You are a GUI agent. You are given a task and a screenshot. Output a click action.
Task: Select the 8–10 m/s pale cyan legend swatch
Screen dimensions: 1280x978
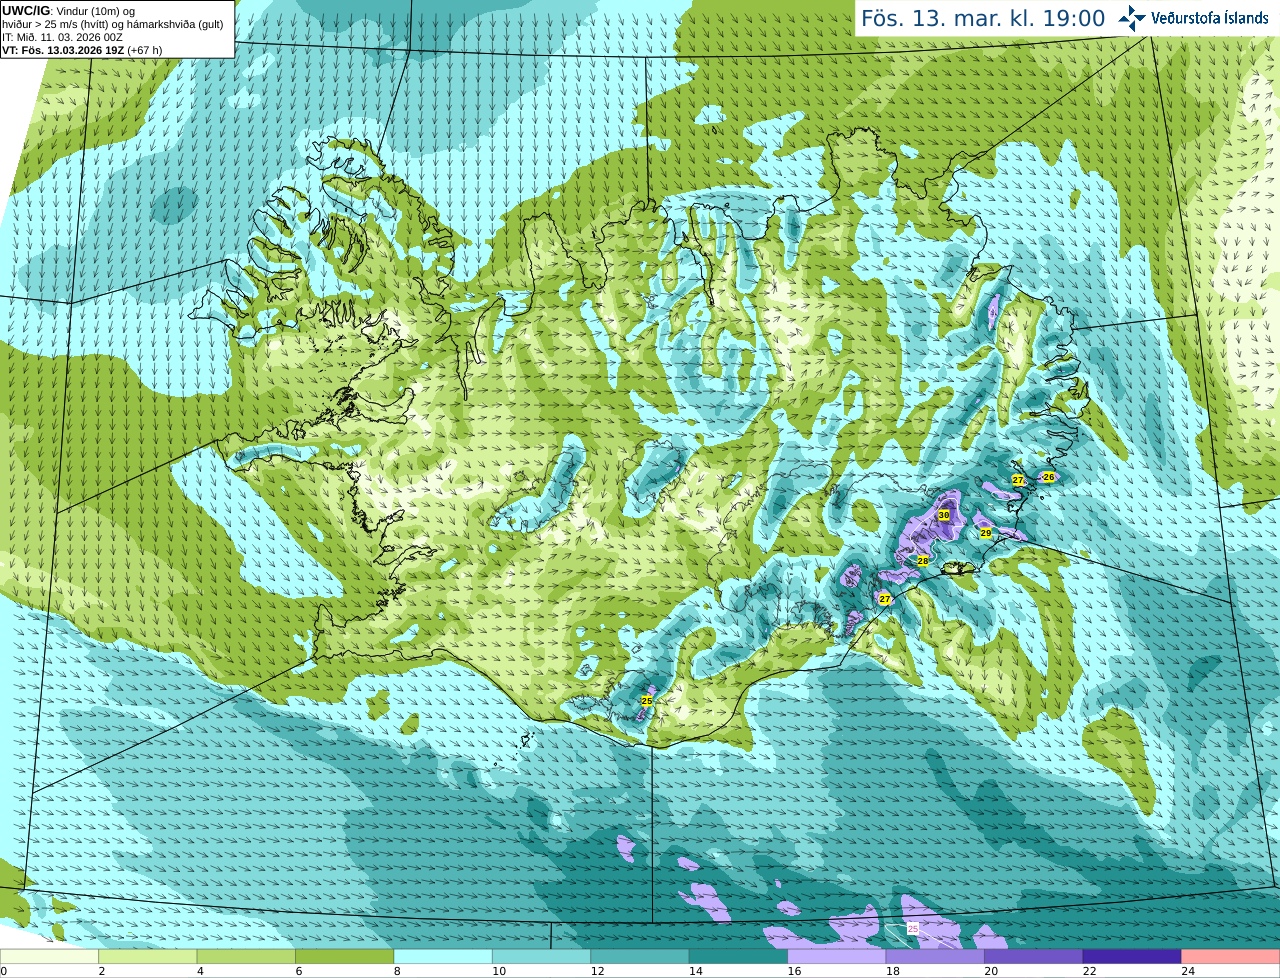pos(443,956)
